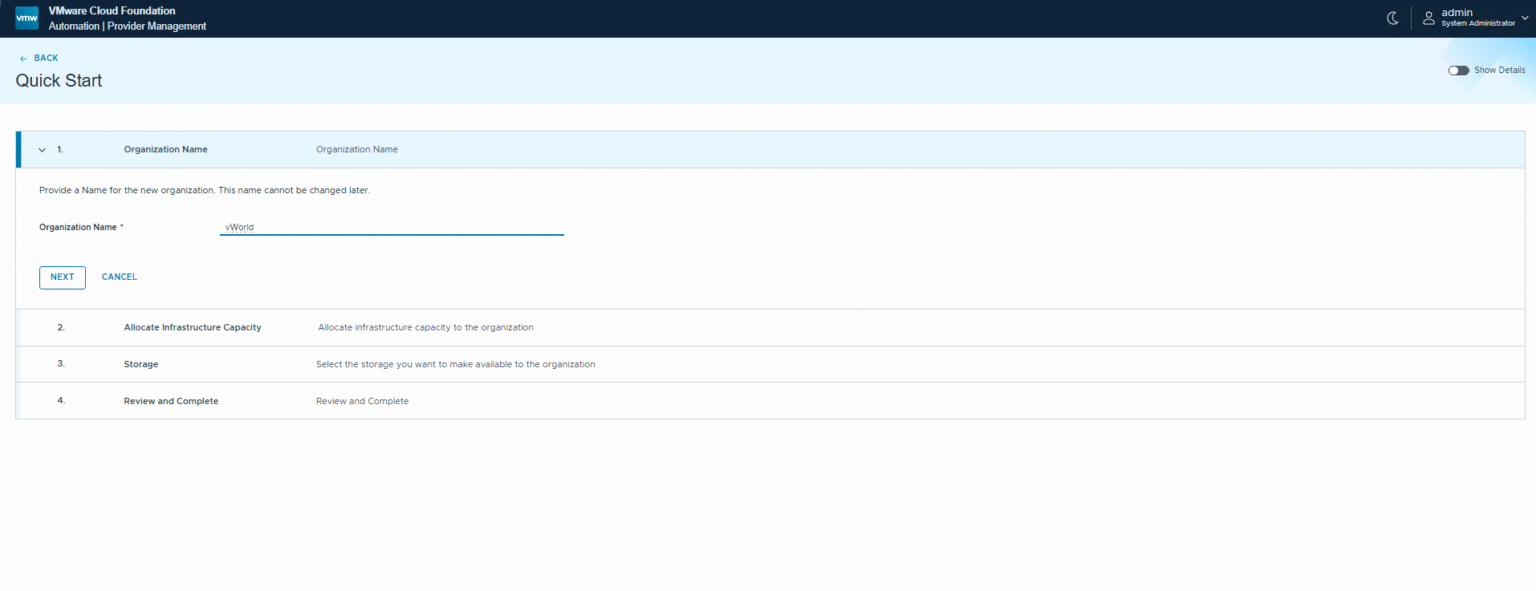The image size is (1536, 591).
Task: Toggle dark mode moon icon
Action: pos(1392,18)
